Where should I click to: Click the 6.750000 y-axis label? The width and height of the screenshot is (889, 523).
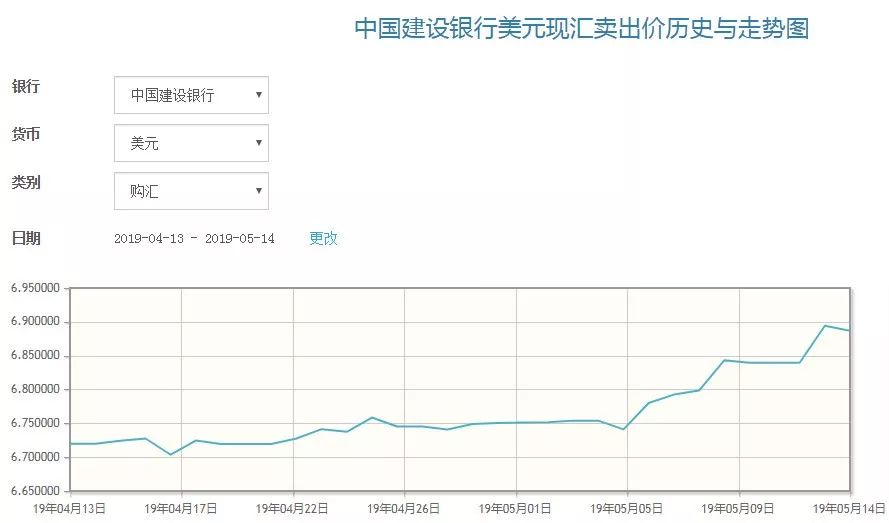[x=35, y=423]
